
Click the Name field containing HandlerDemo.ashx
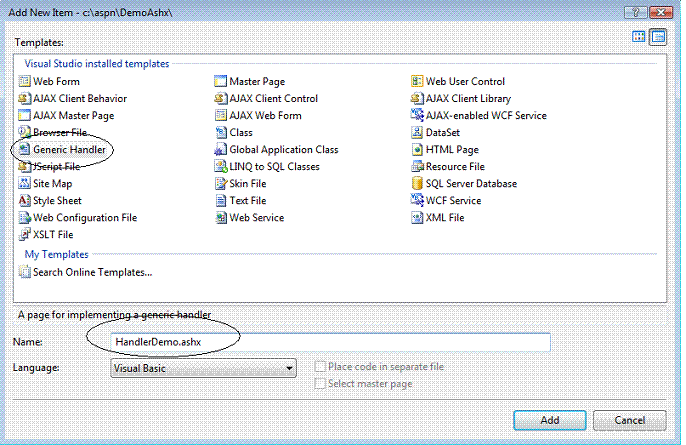tap(330, 342)
